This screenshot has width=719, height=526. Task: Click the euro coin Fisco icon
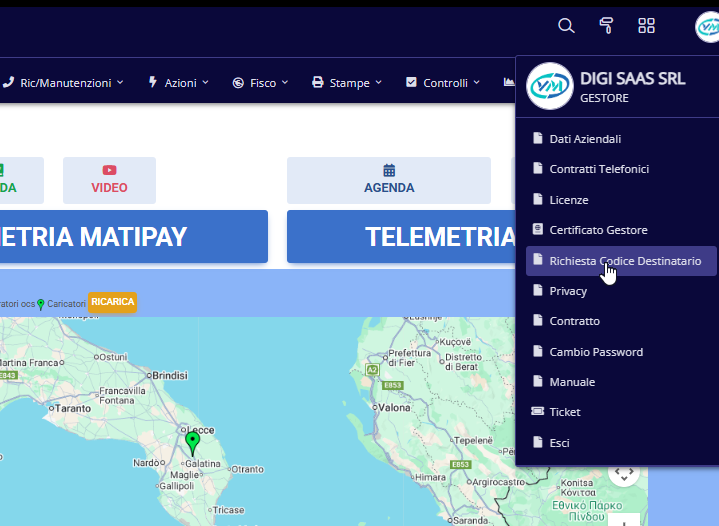[x=238, y=83]
